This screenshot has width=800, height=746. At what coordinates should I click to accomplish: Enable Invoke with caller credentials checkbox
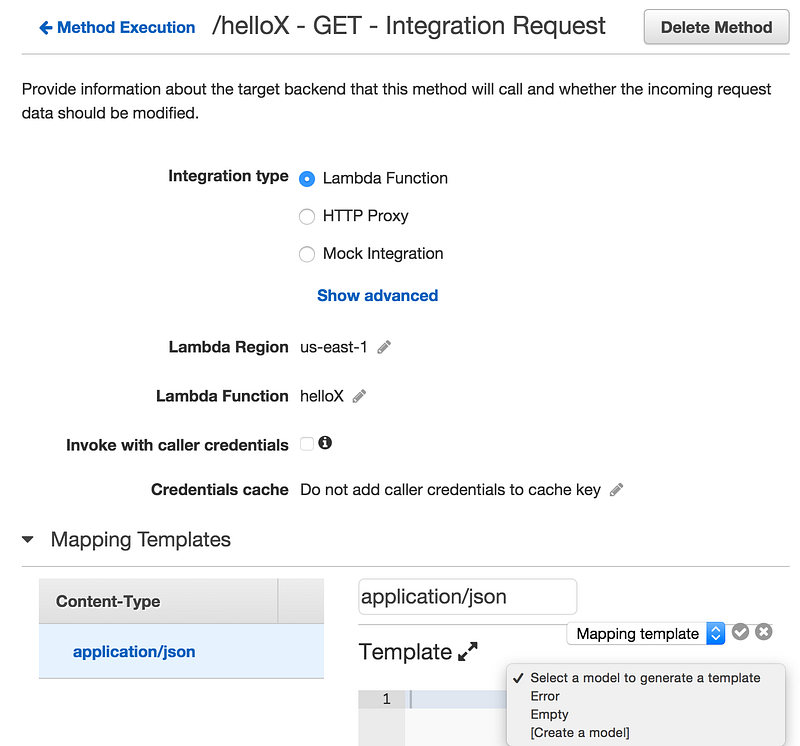(307, 444)
